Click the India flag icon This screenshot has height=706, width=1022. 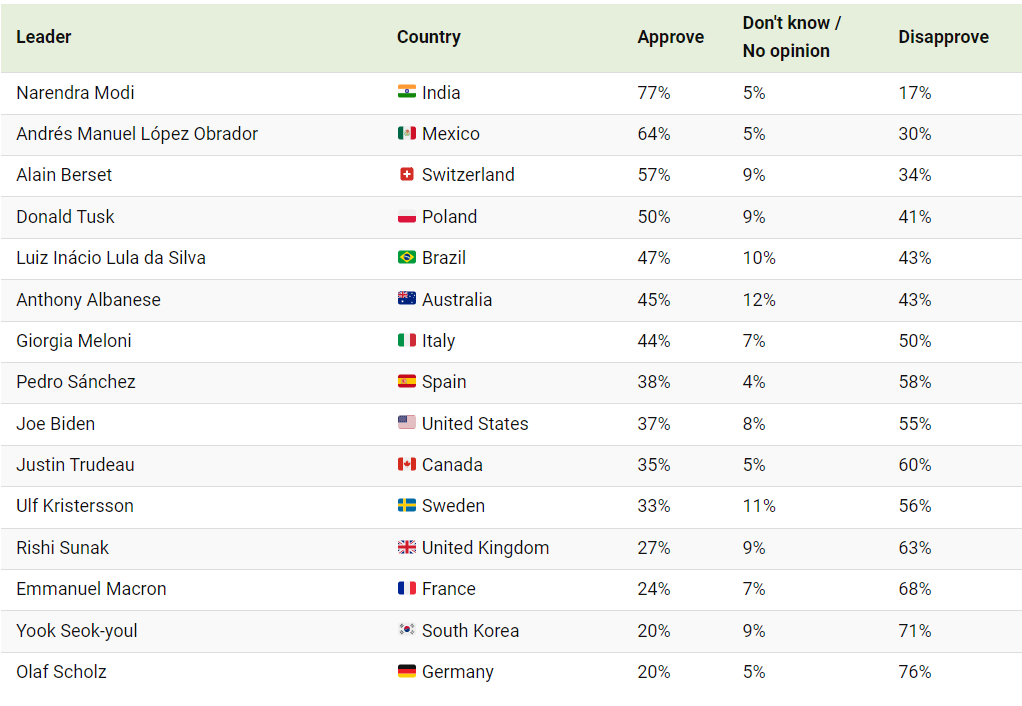click(407, 92)
